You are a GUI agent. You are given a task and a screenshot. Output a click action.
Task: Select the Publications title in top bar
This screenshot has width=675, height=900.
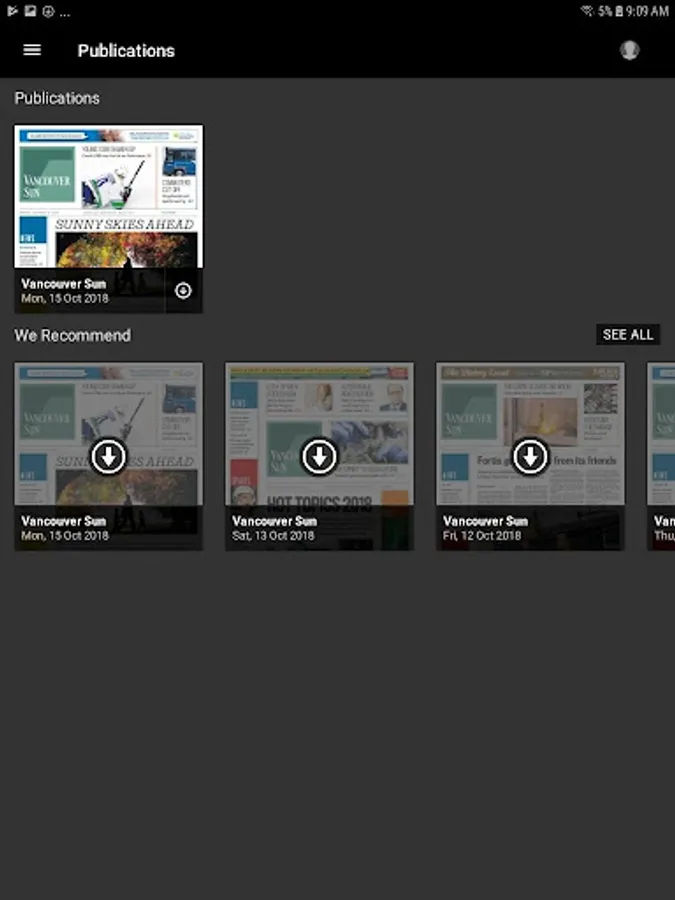click(126, 51)
